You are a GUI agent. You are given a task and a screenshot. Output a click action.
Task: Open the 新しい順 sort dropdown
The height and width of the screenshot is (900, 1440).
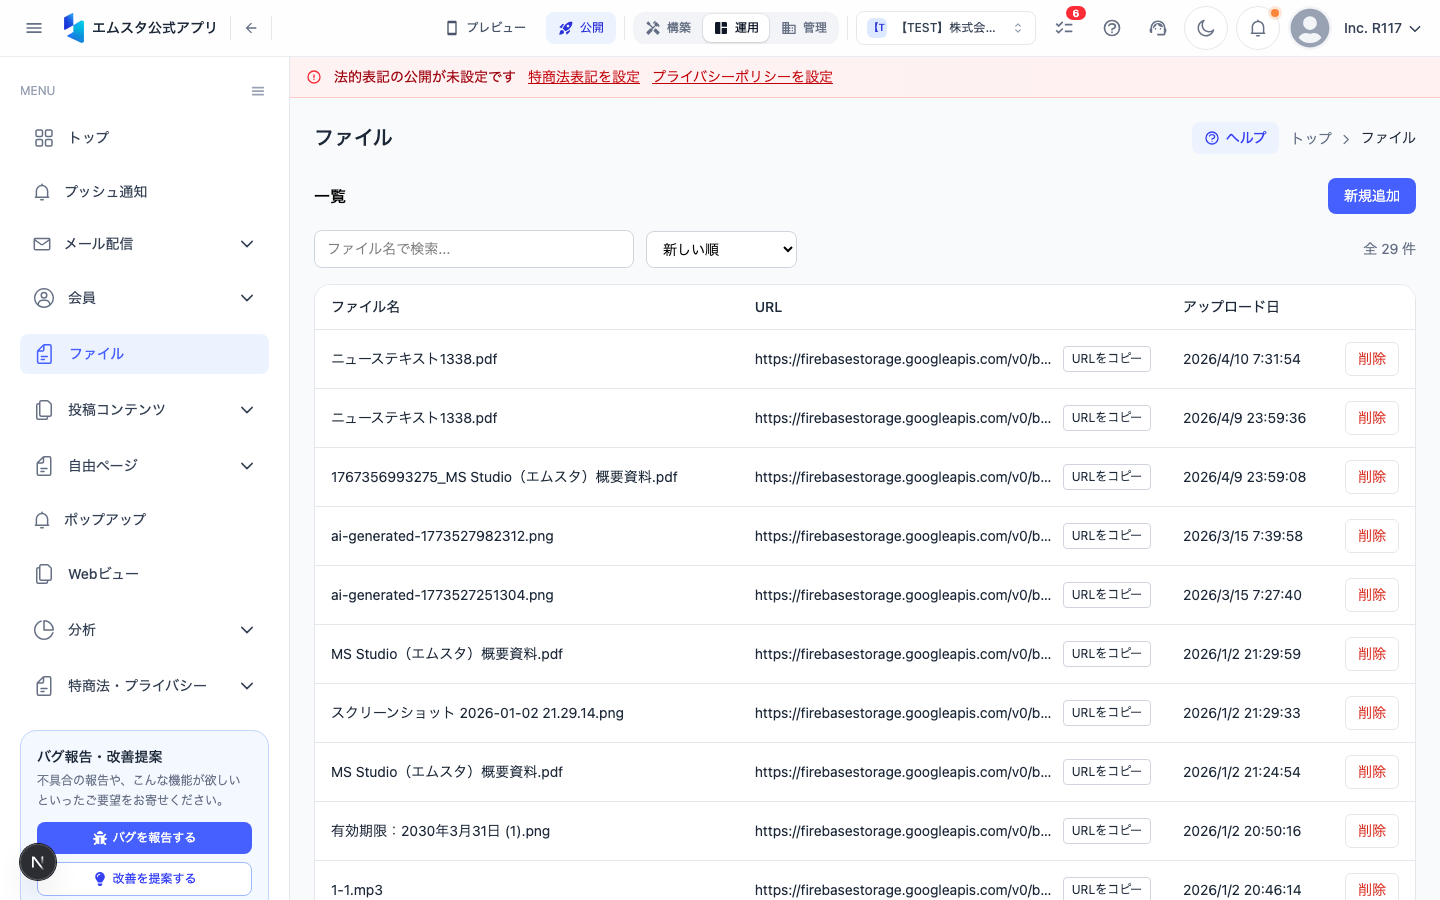coord(721,249)
